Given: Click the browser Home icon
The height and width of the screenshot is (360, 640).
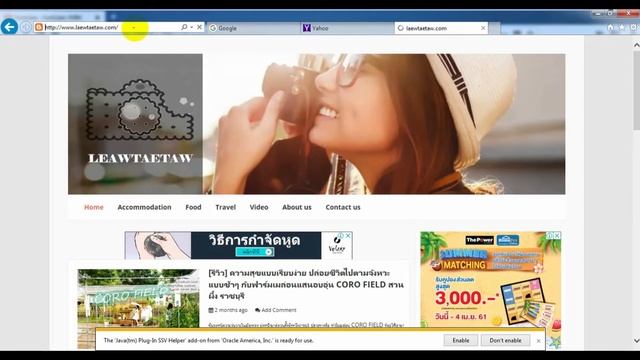Looking at the screenshot, I should pyautogui.click(x=610, y=27).
